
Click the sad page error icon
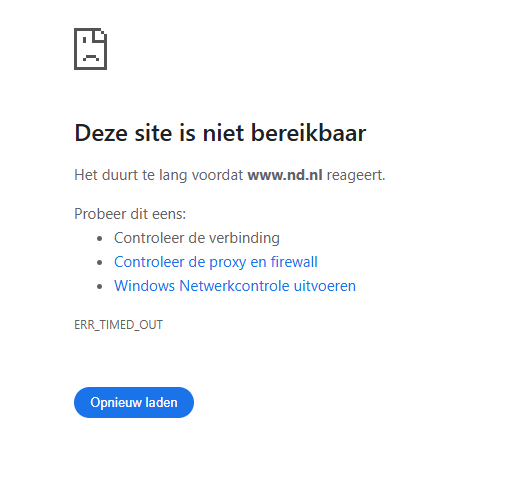[x=90, y=49]
